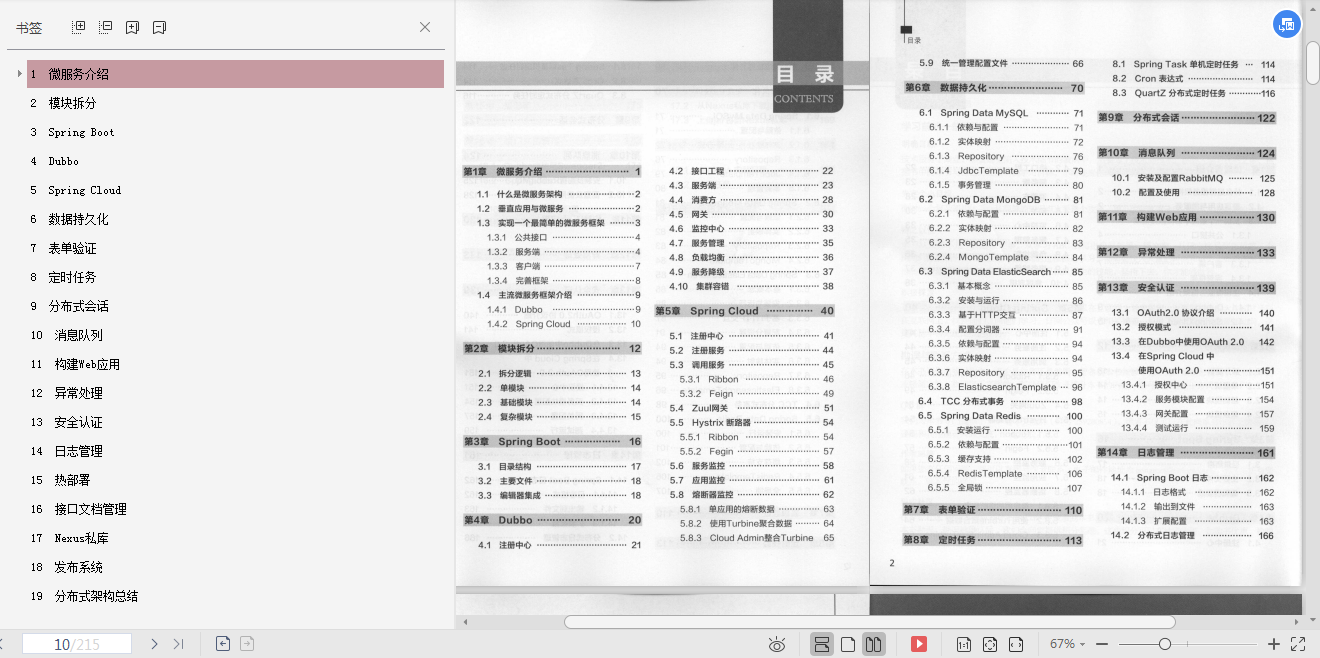Screen dimensions: 1320x658
Task: Open bookmark 17 Nexus私库
Action: tap(235, 538)
